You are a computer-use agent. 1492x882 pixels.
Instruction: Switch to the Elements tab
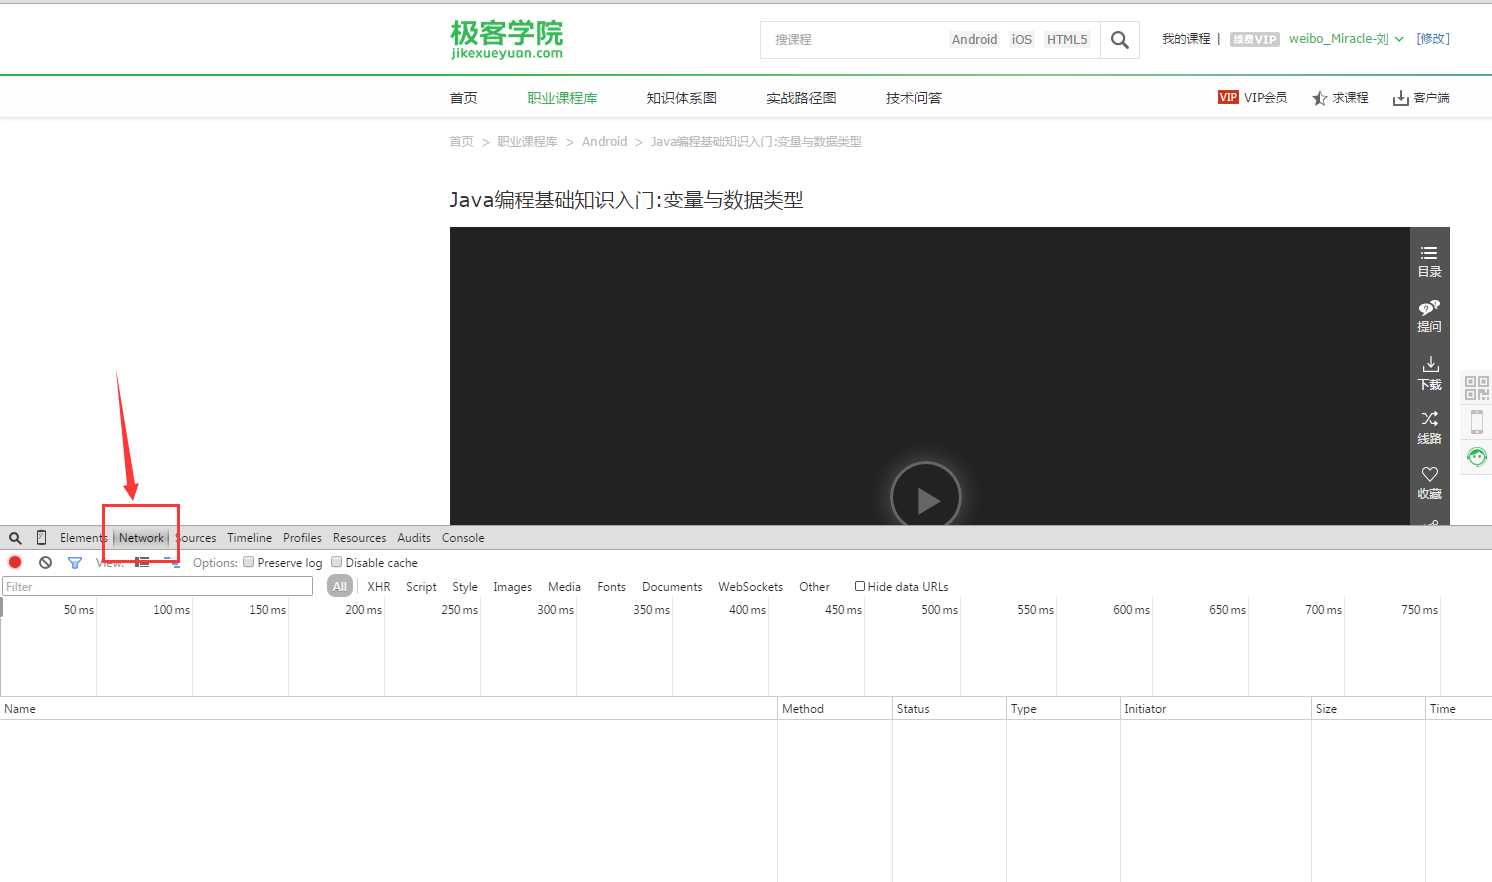coord(84,538)
